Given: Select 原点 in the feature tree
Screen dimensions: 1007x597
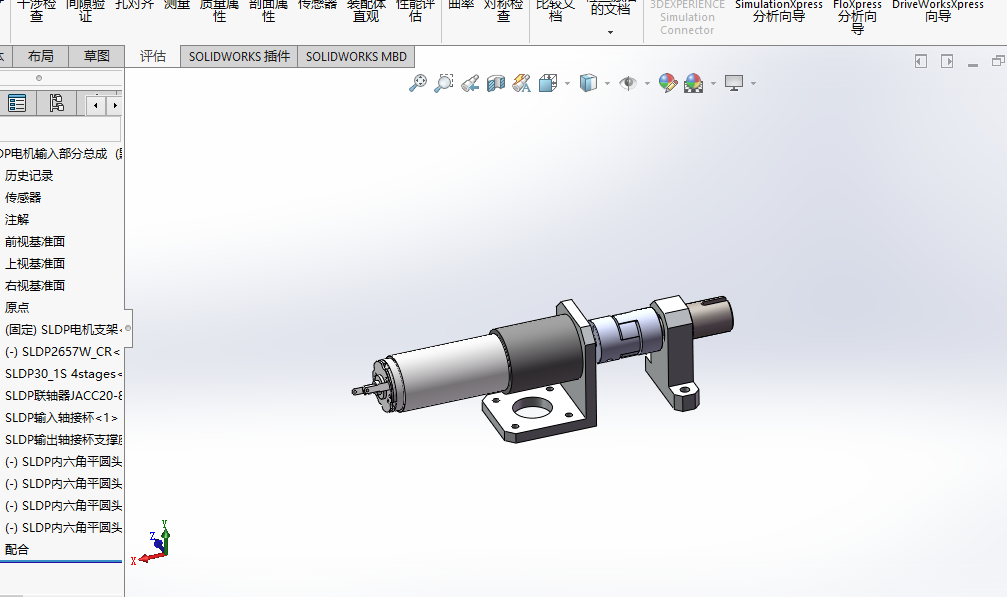Looking at the screenshot, I should (x=17, y=307).
